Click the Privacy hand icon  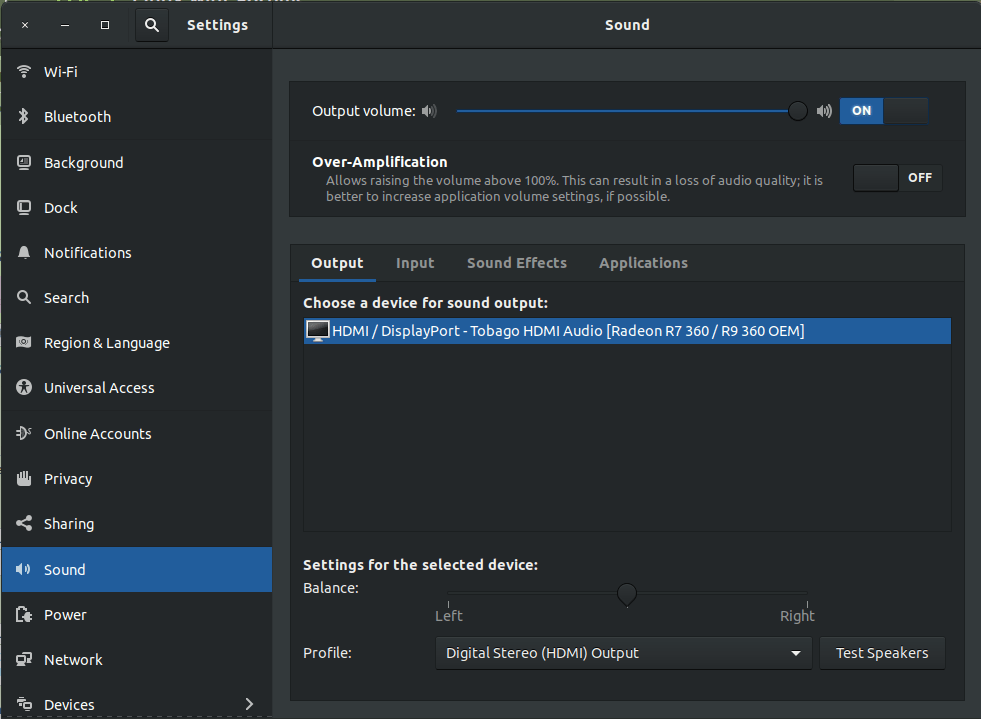24,479
